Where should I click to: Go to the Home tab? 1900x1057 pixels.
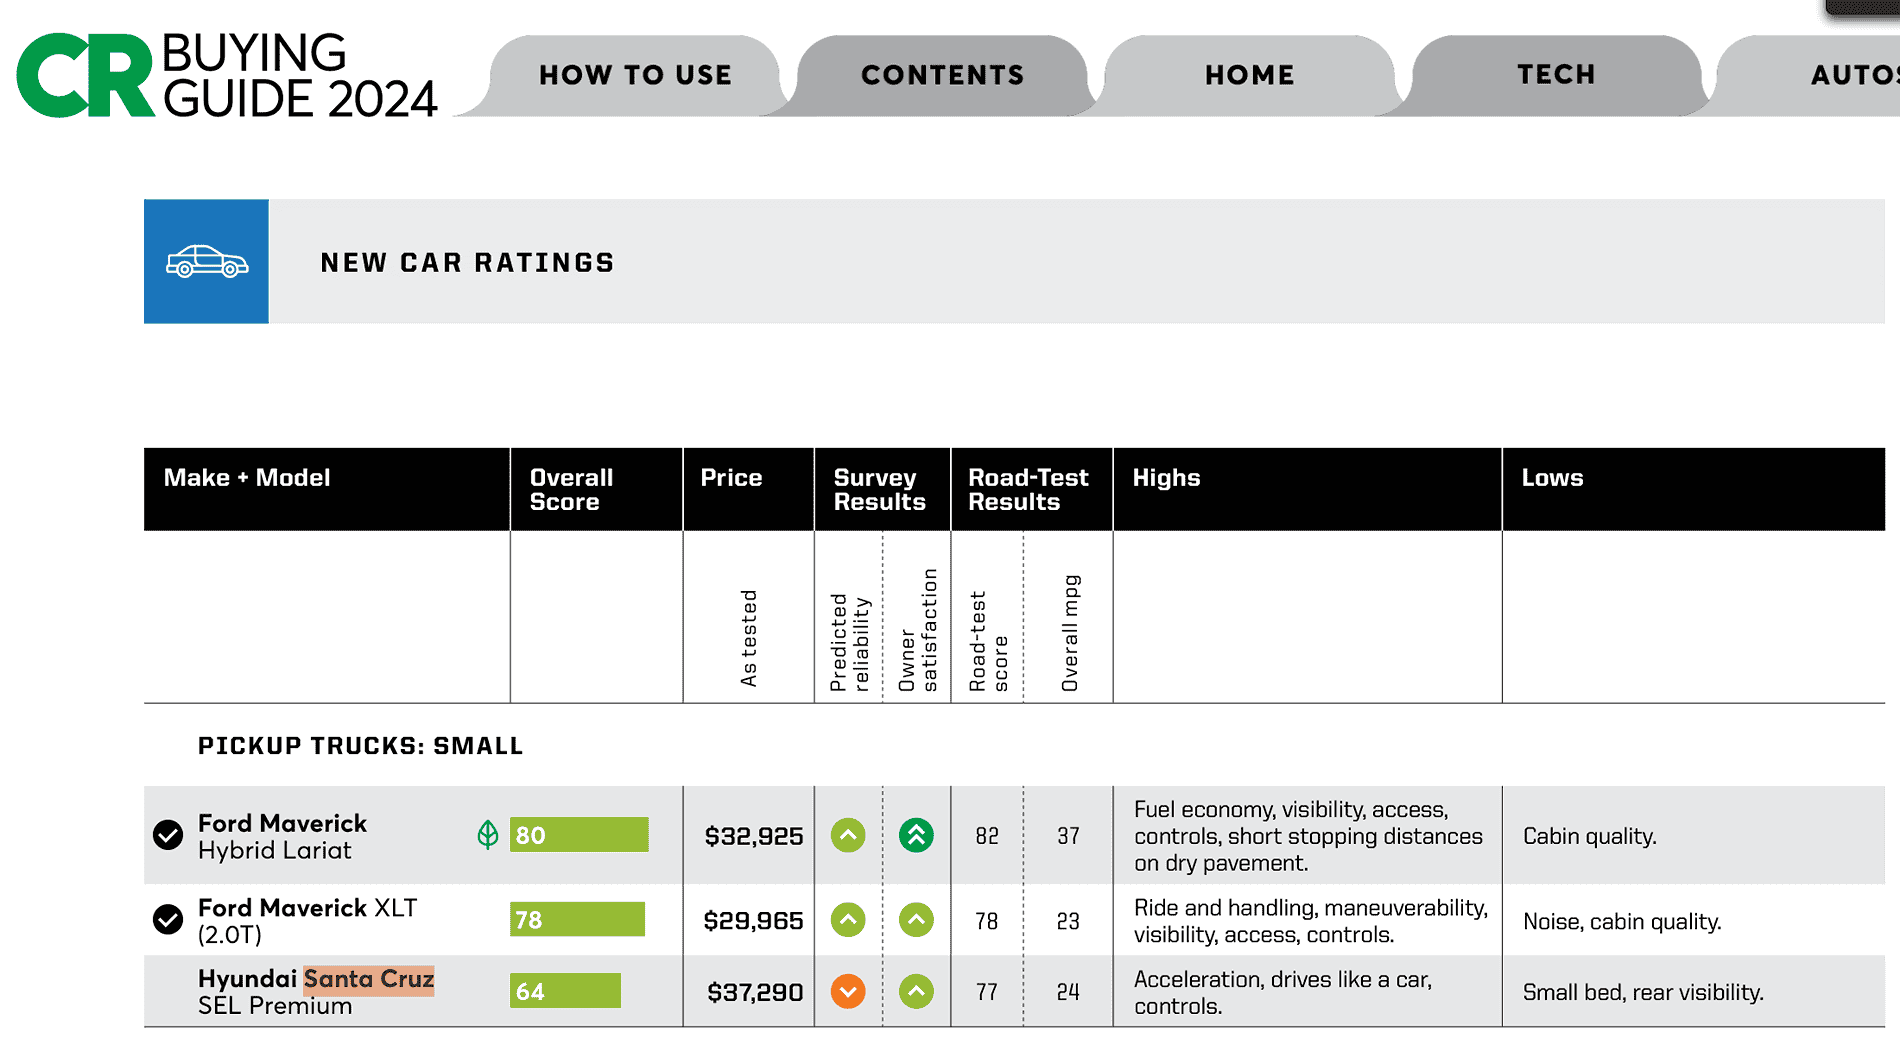1249,75
